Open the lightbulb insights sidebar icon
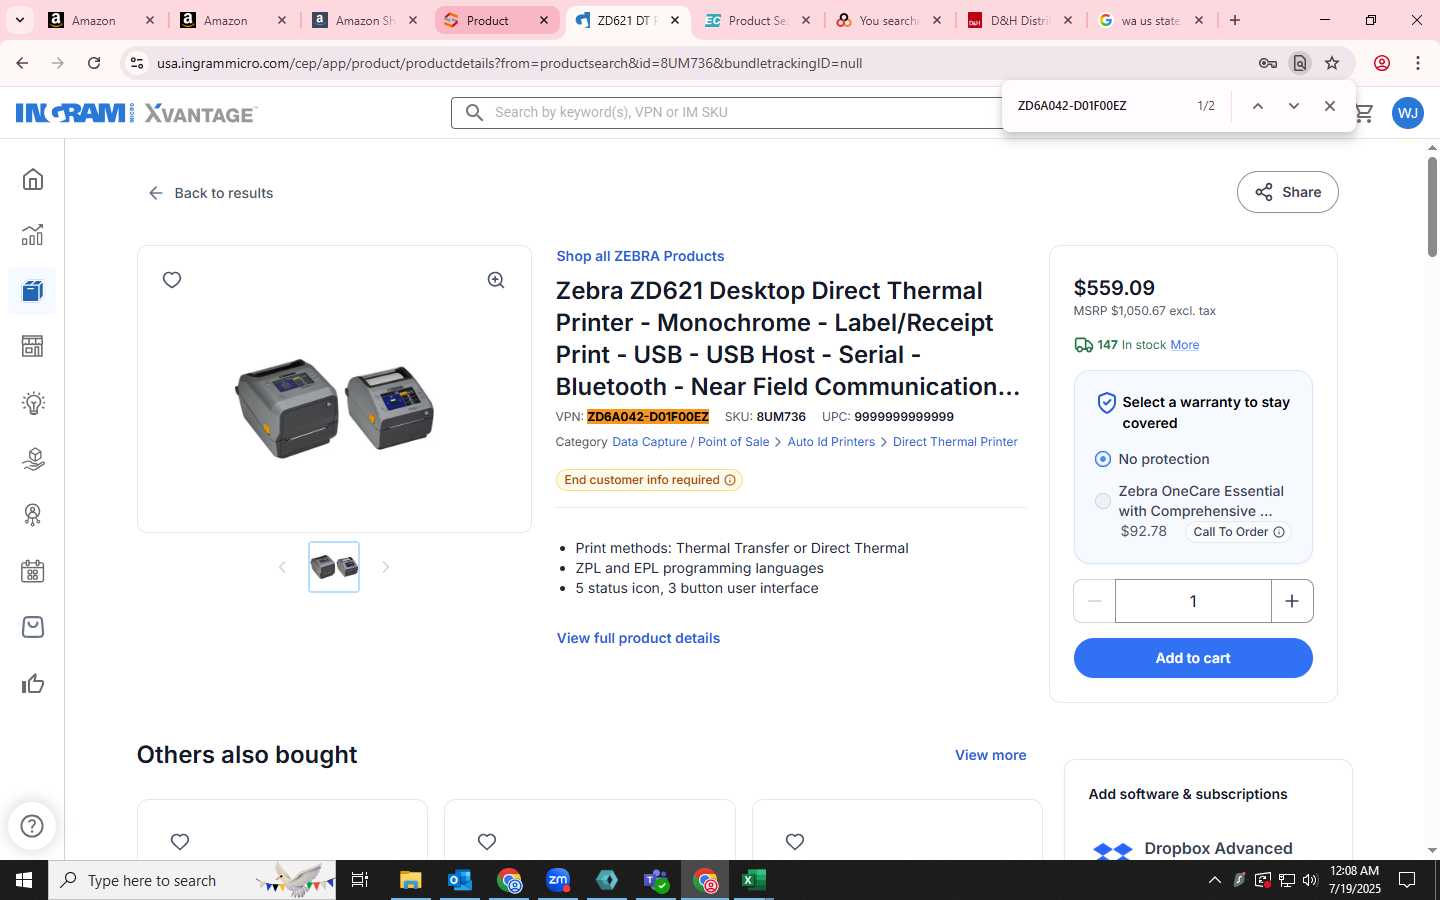 [x=33, y=403]
